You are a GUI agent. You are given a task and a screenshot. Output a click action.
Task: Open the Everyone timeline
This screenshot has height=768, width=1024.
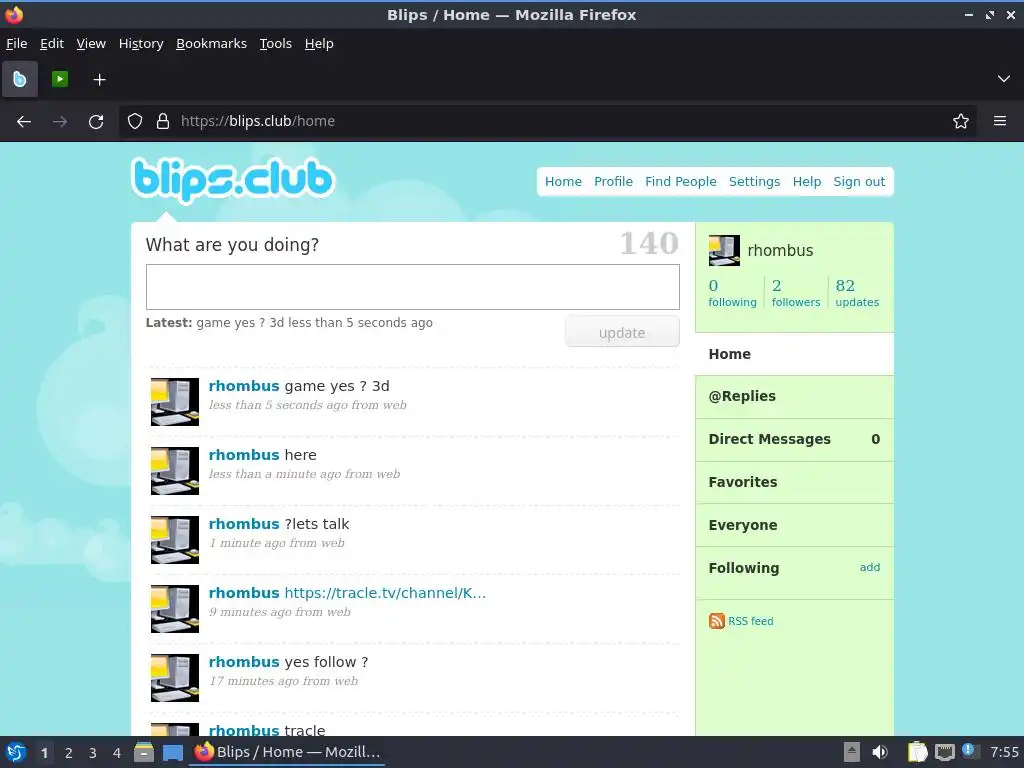point(794,525)
